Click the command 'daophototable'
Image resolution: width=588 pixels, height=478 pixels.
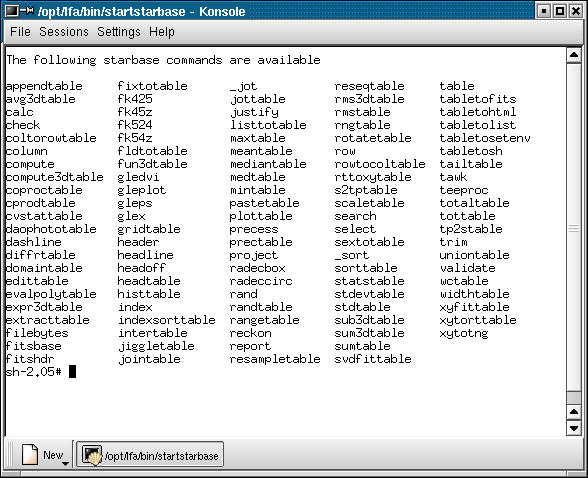pyautogui.click(x=51, y=229)
